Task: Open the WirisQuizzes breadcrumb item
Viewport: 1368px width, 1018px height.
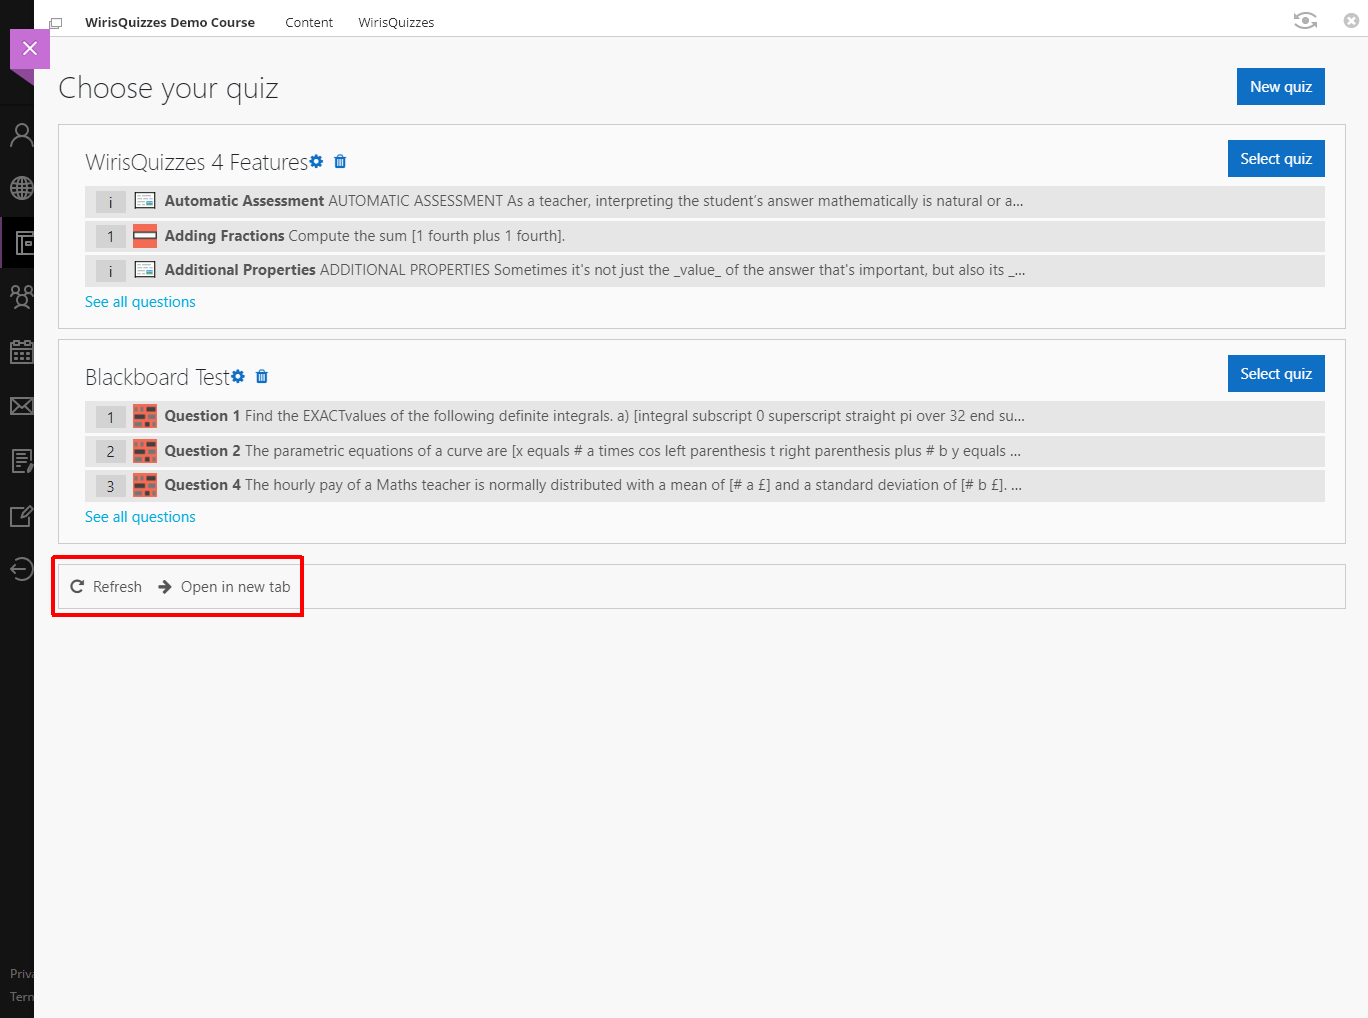Action: click(x=396, y=22)
